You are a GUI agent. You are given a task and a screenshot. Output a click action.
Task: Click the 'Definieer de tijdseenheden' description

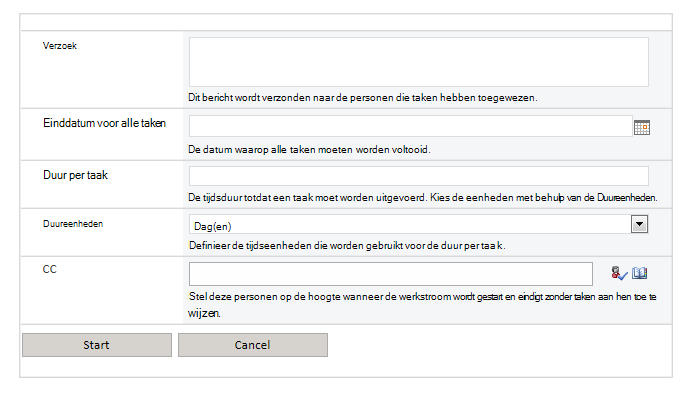(x=347, y=246)
